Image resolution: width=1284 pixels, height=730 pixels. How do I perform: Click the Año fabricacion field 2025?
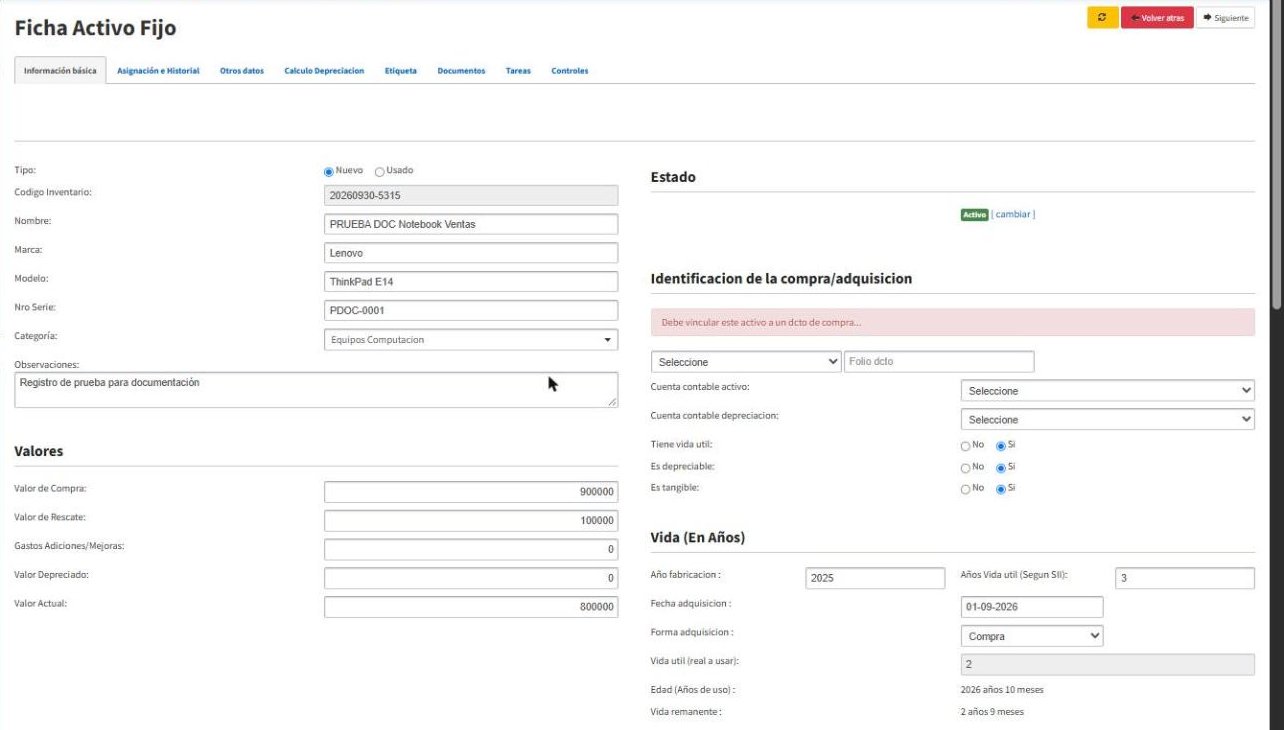tap(875, 578)
